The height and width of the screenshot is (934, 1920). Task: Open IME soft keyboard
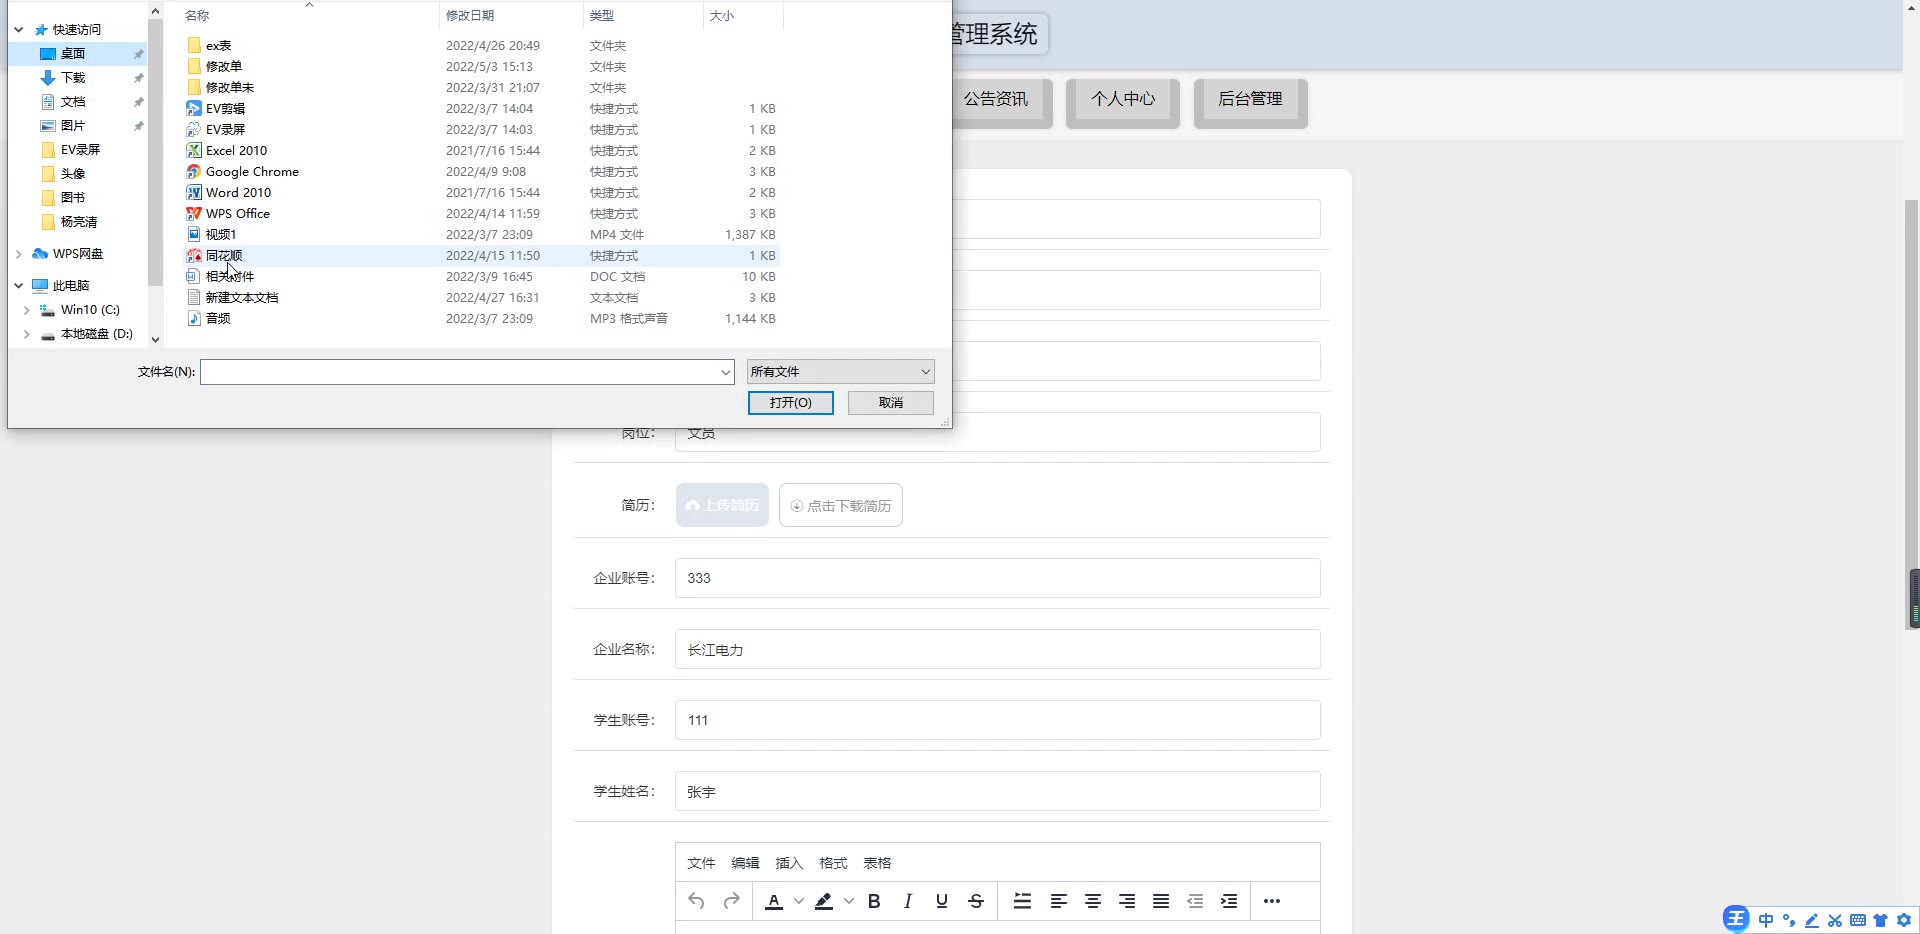point(1858,920)
